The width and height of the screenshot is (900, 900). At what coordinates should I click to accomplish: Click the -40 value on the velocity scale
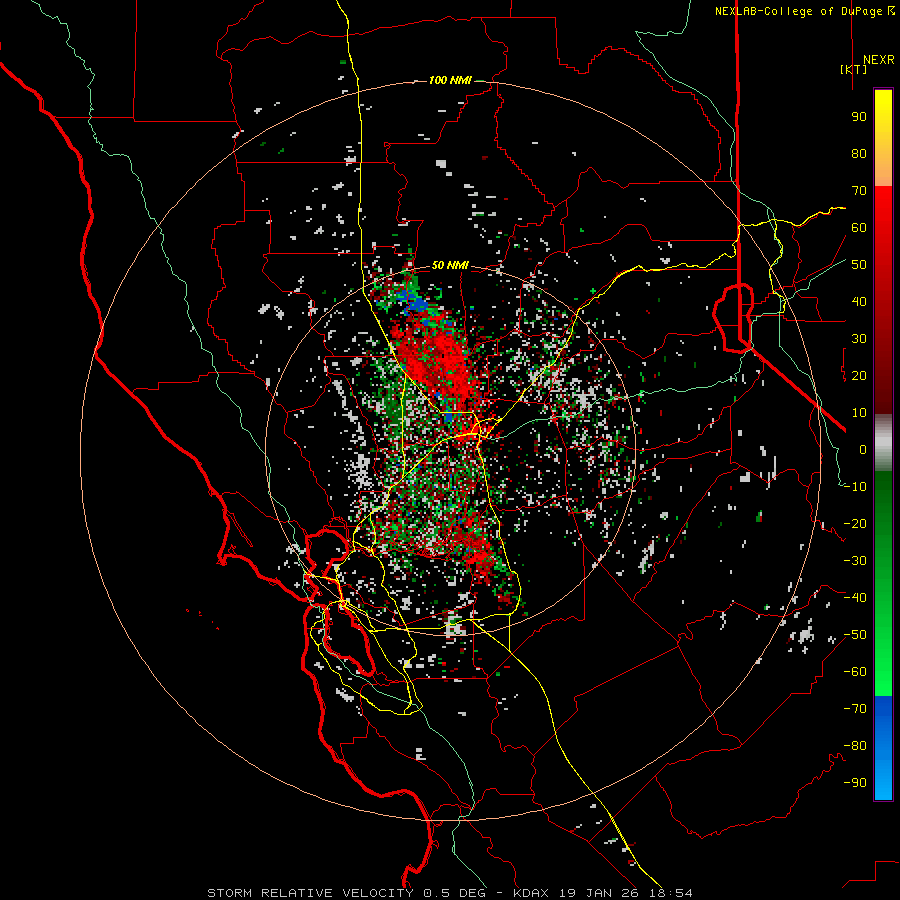click(855, 598)
